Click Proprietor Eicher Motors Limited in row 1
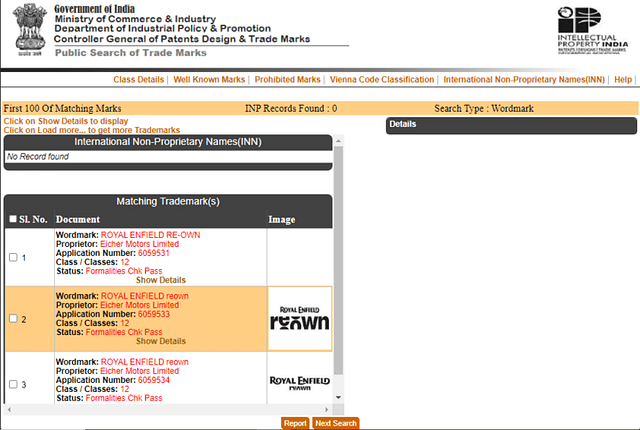Screen dimensions: 640x430 [140, 244]
